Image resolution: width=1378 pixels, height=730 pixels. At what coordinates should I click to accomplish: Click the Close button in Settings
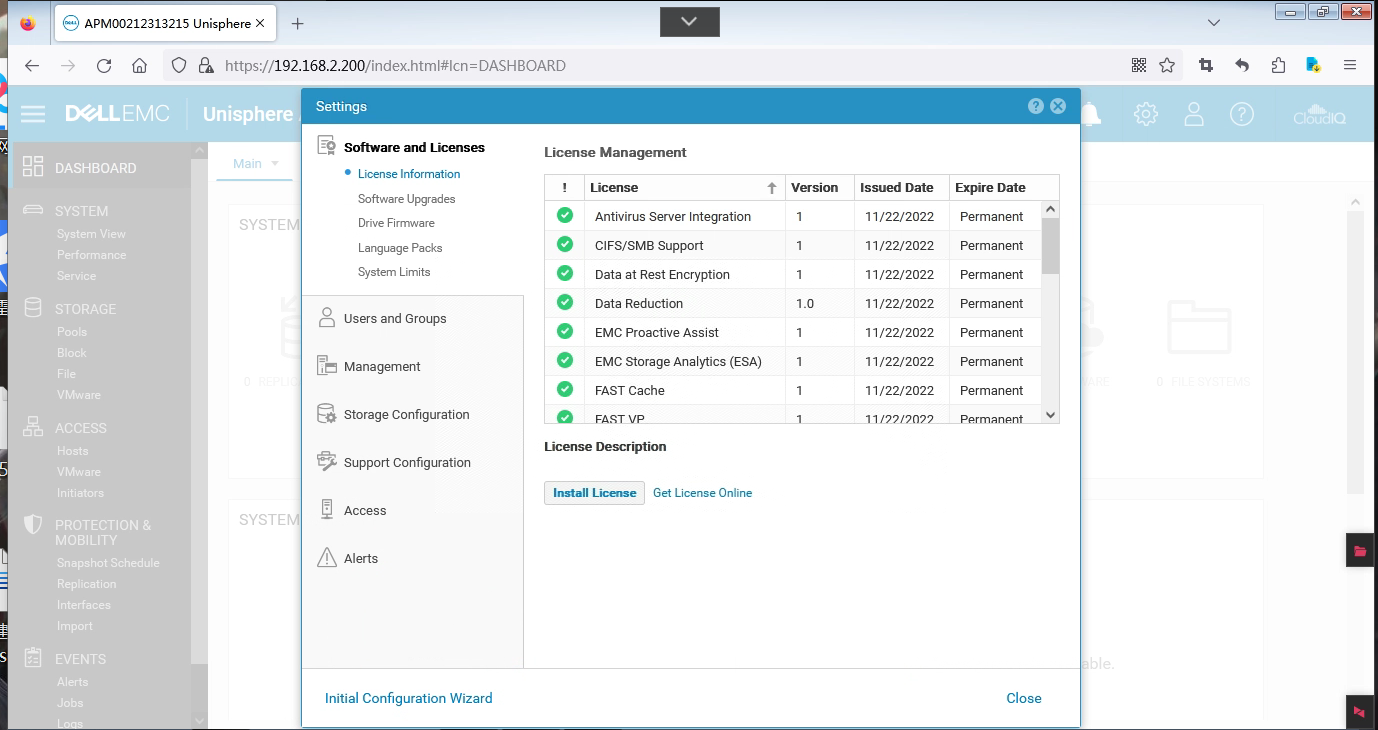(x=1024, y=698)
